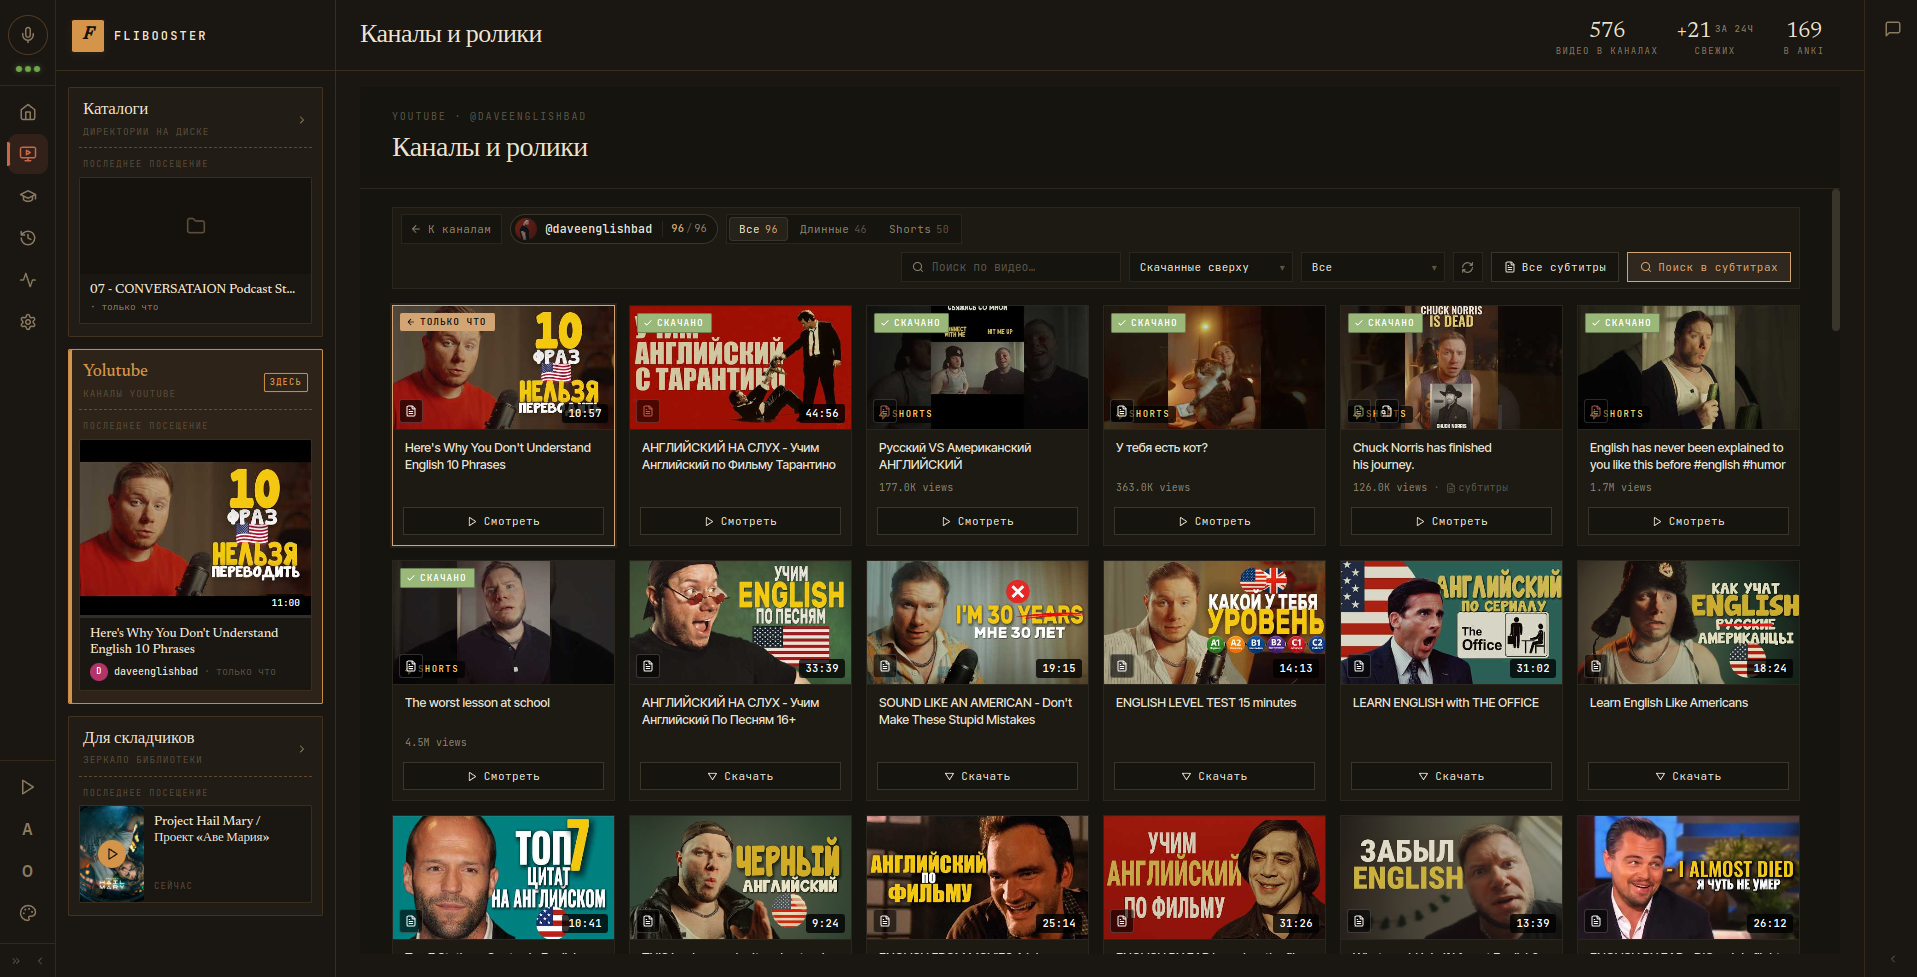Open the palette theme icon

[28, 913]
